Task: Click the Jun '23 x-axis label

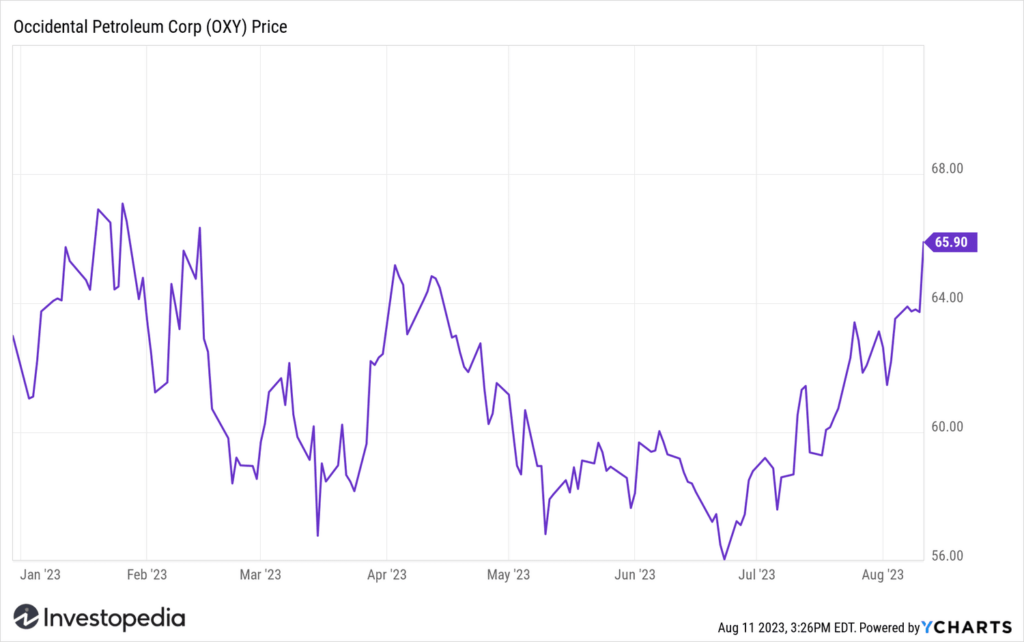Action: [635, 575]
